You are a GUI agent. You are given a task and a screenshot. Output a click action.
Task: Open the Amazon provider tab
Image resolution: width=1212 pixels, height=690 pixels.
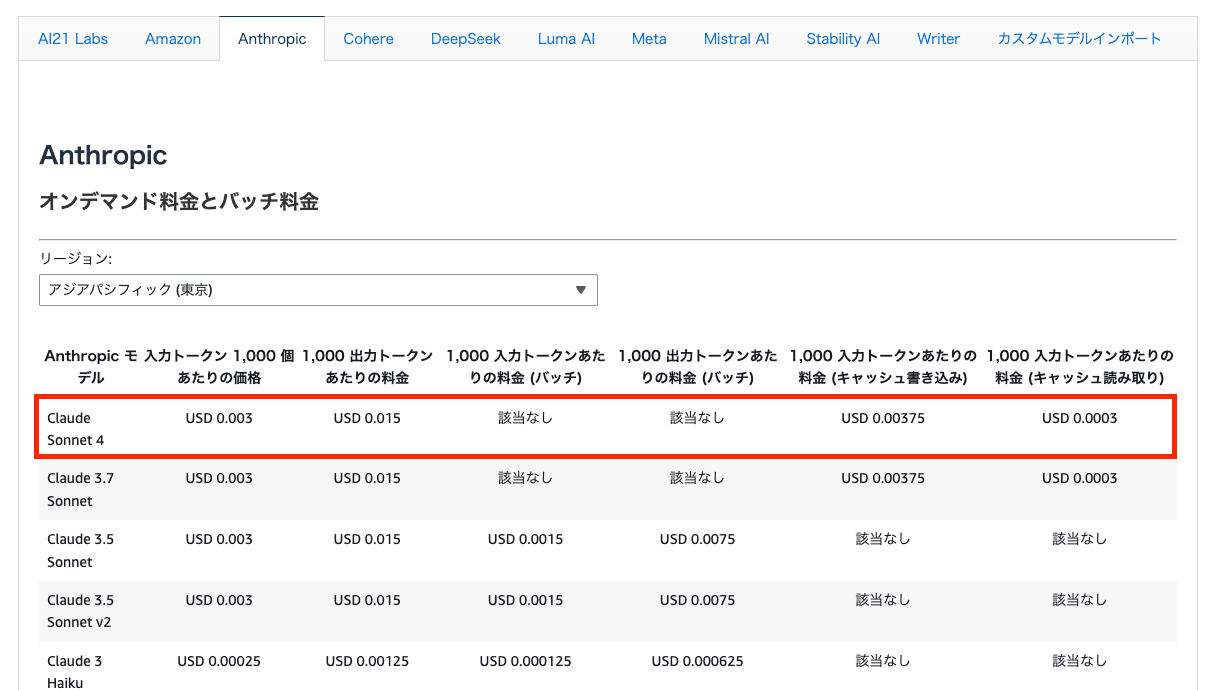[173, 39]
